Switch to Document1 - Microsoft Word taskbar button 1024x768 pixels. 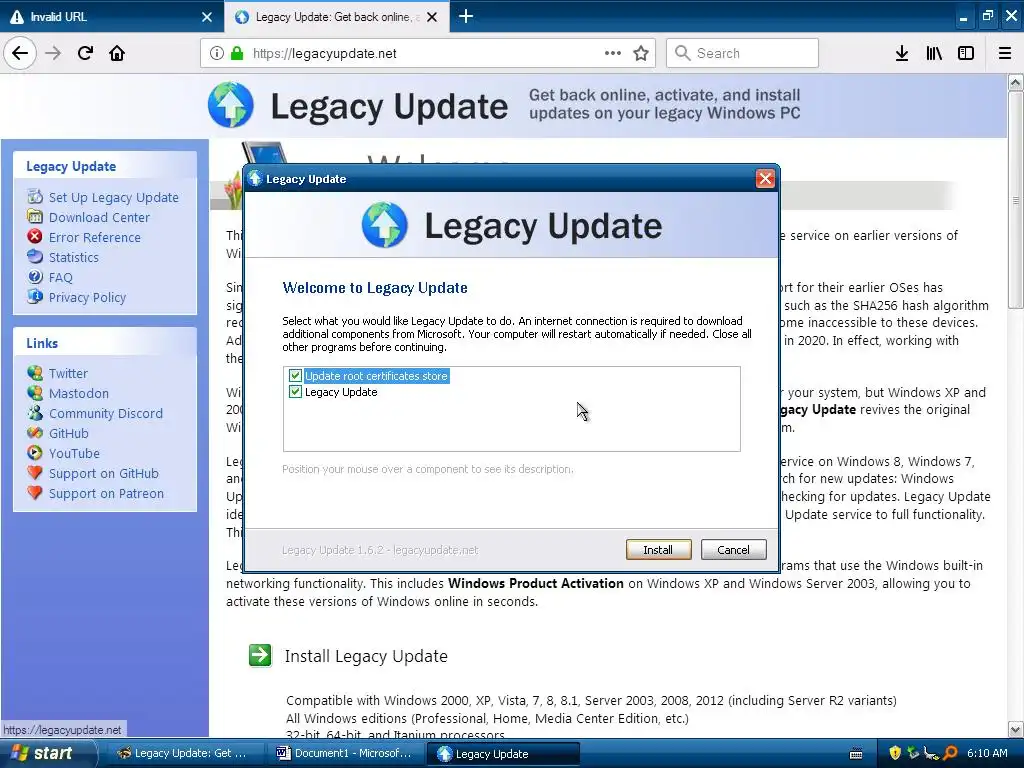pos(344,754)
